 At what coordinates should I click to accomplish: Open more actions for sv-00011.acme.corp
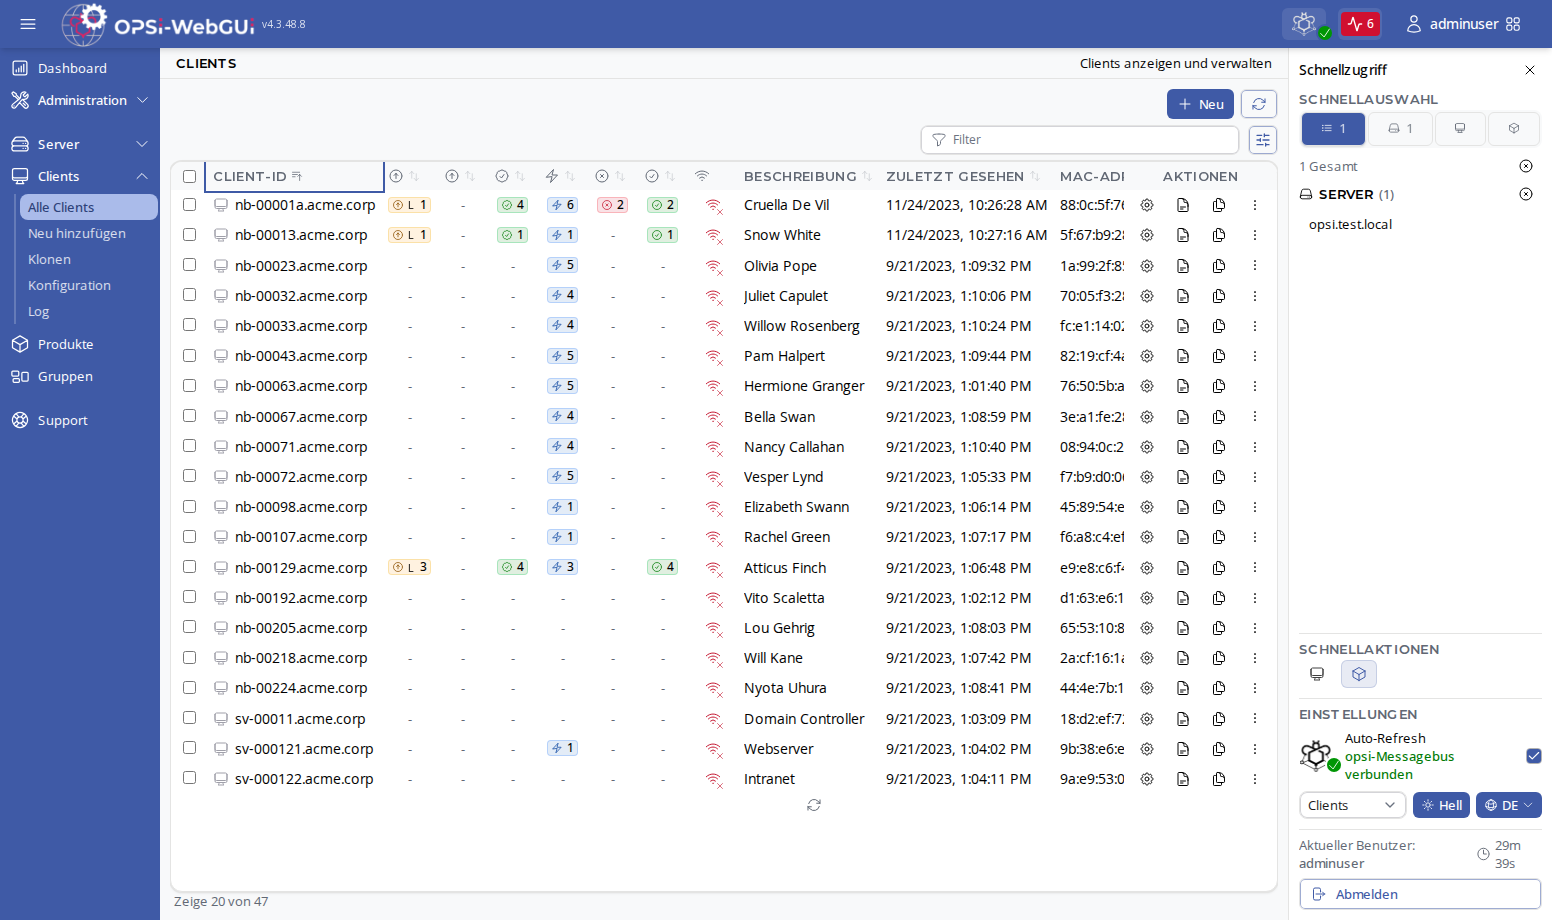1255,719
